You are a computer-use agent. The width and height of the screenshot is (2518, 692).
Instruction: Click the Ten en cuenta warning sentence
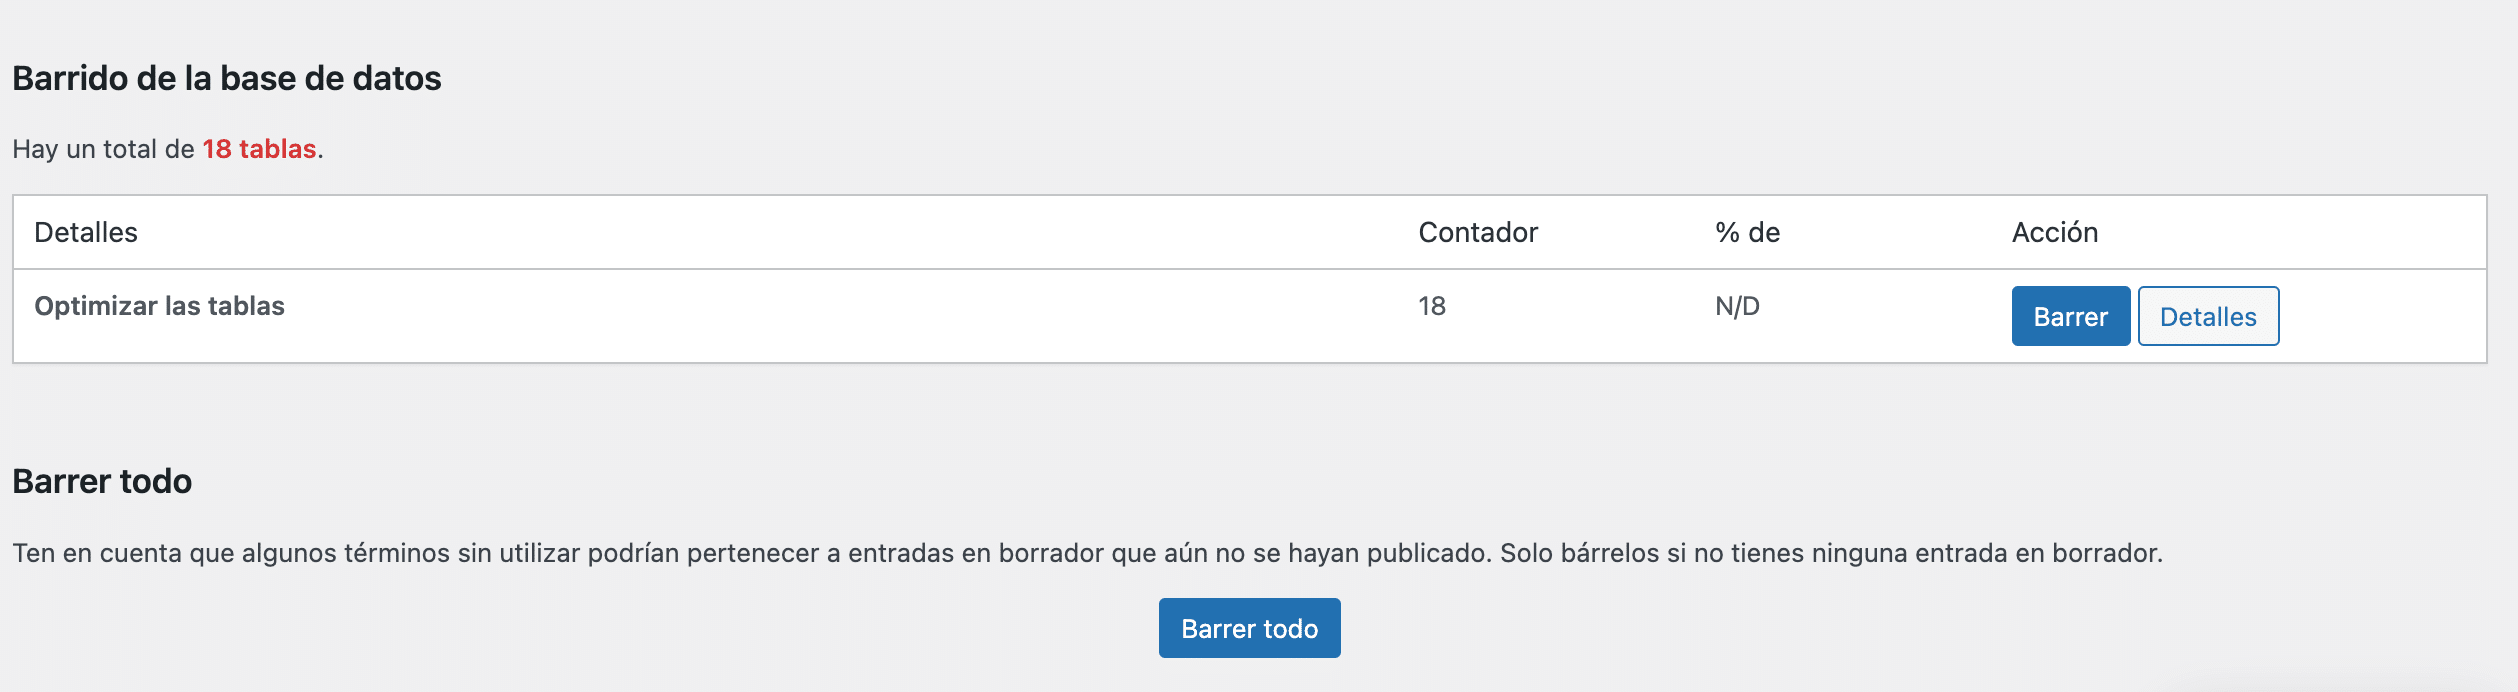coord(750,553)
